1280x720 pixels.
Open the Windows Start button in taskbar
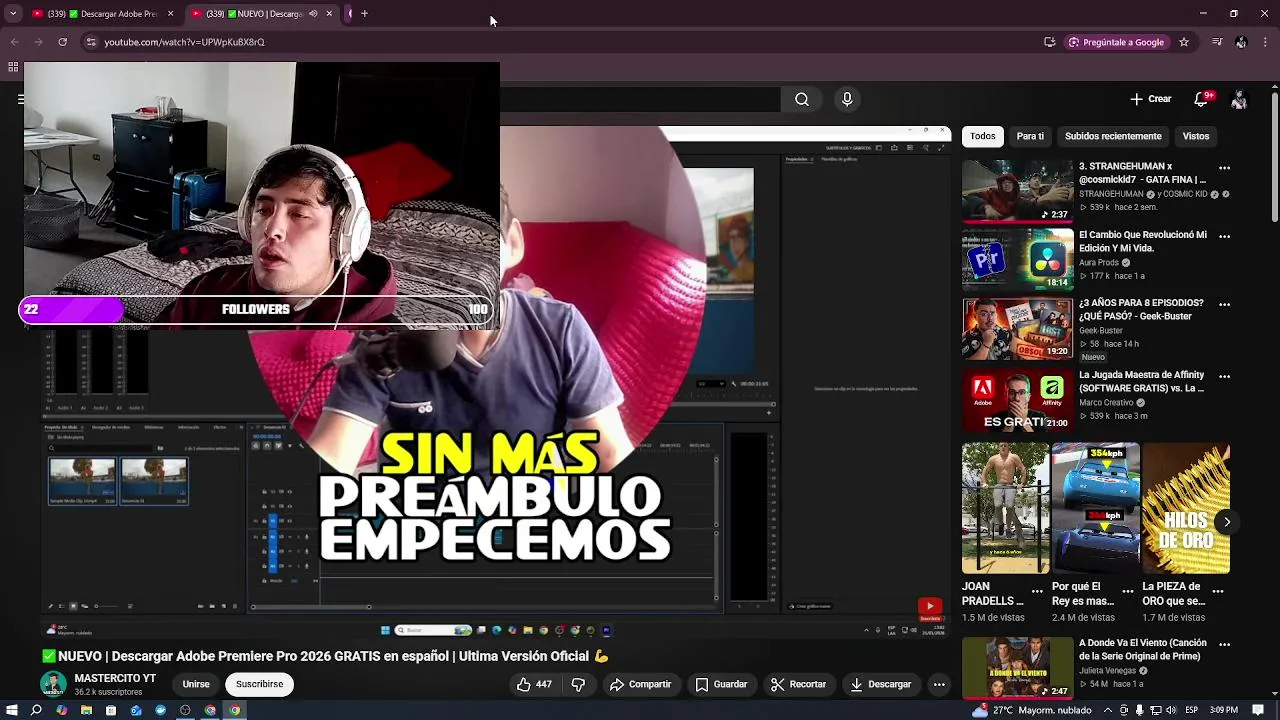point(12,710)
